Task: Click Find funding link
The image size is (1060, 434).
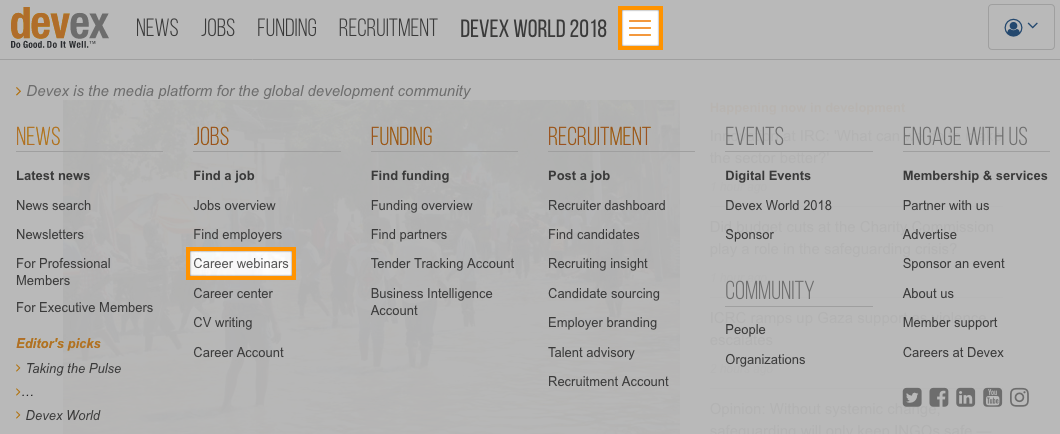Action: (x=410, y=176)
